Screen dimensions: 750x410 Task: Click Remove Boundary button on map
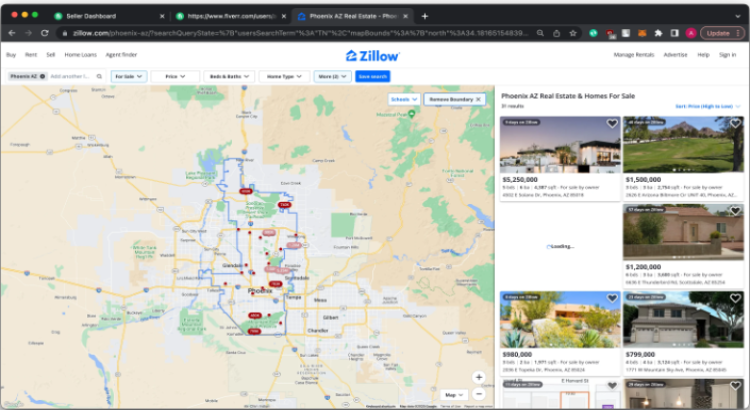456,99
